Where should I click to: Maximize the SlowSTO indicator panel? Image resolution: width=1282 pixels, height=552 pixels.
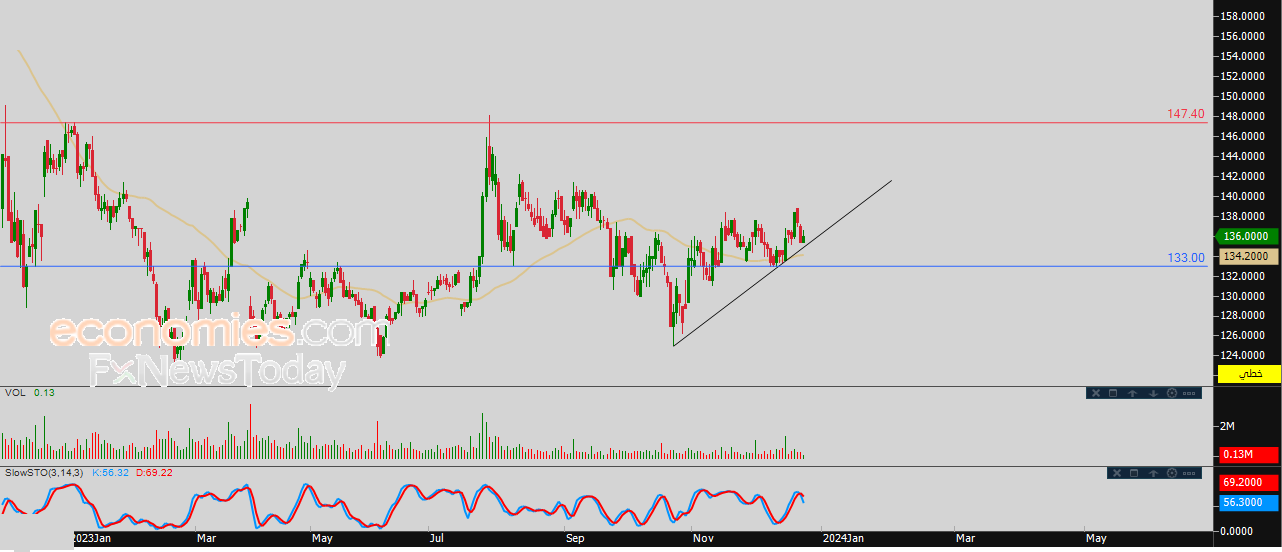pyautogui.click(x=1134, y=473)
